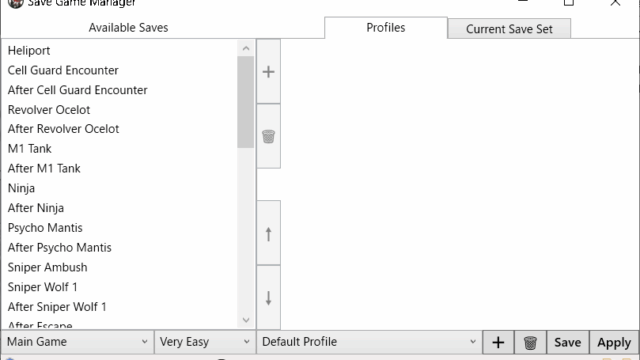Select the Revolver Ocelot save
The image size is (640, 360).
click(49, 110)
